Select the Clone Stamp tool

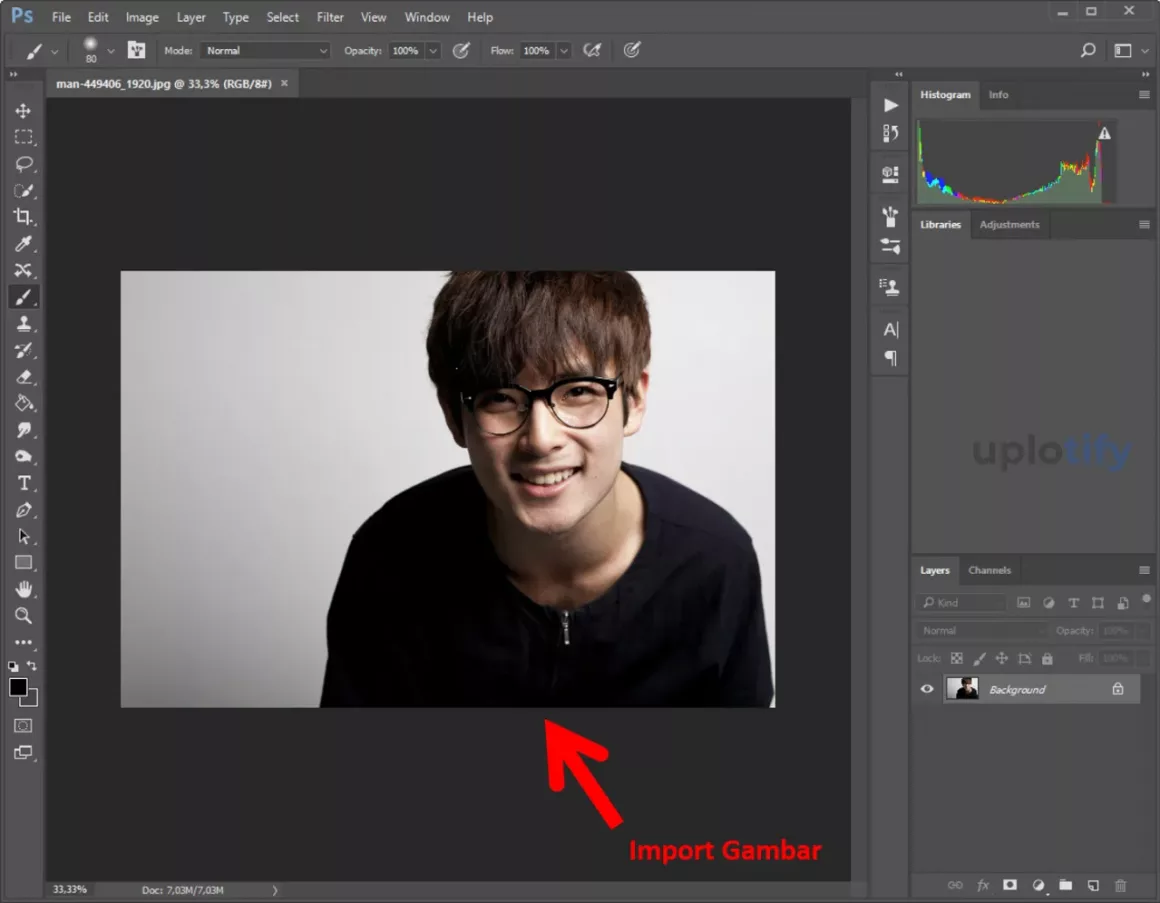pos(23,324)
